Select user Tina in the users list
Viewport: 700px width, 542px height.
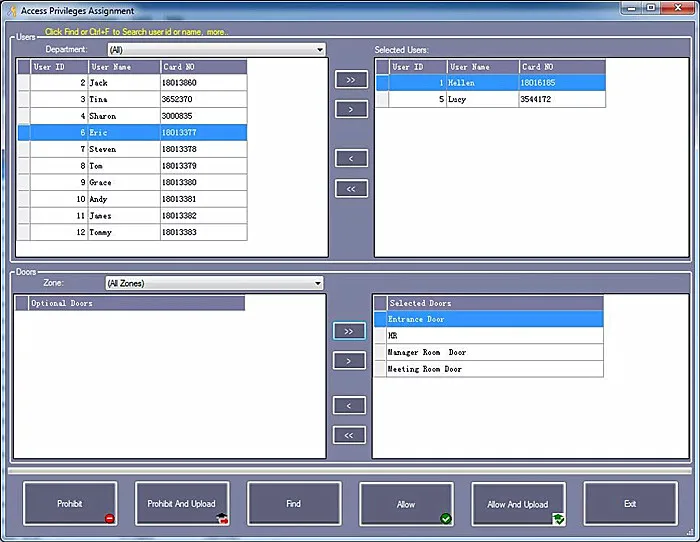click(133, 99)
